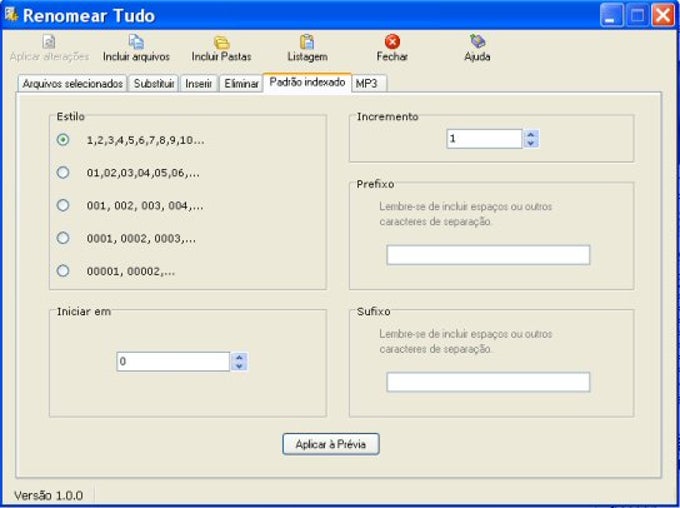The image size is (680, 508).
Task: Open Ajuda help book icon
Action: [x=477, y=42]
